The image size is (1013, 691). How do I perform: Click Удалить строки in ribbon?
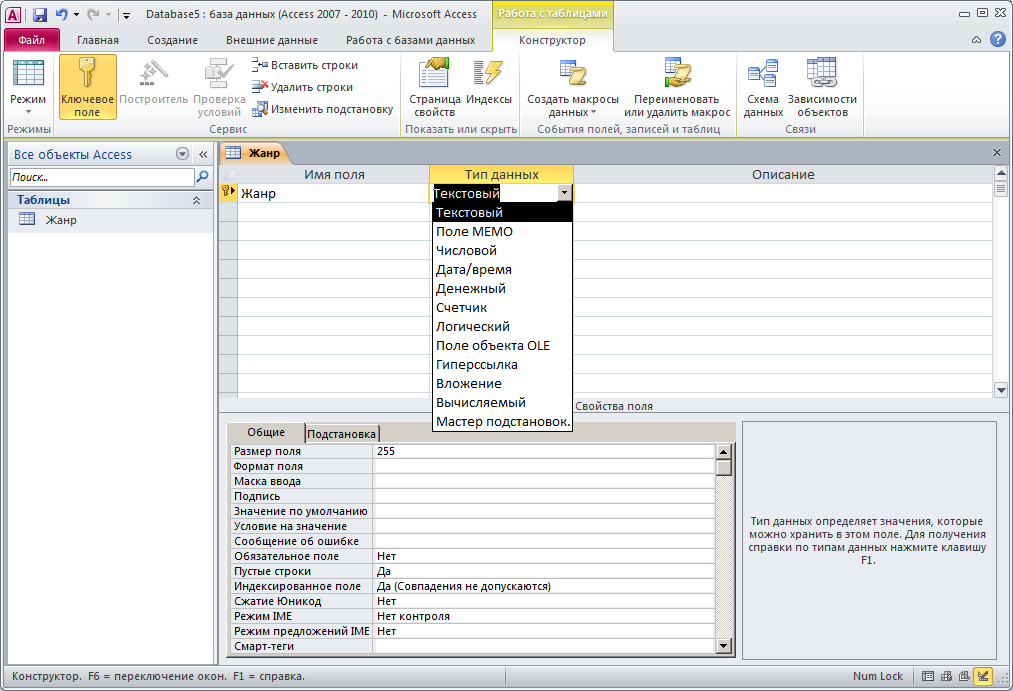(x=302, y=87)
